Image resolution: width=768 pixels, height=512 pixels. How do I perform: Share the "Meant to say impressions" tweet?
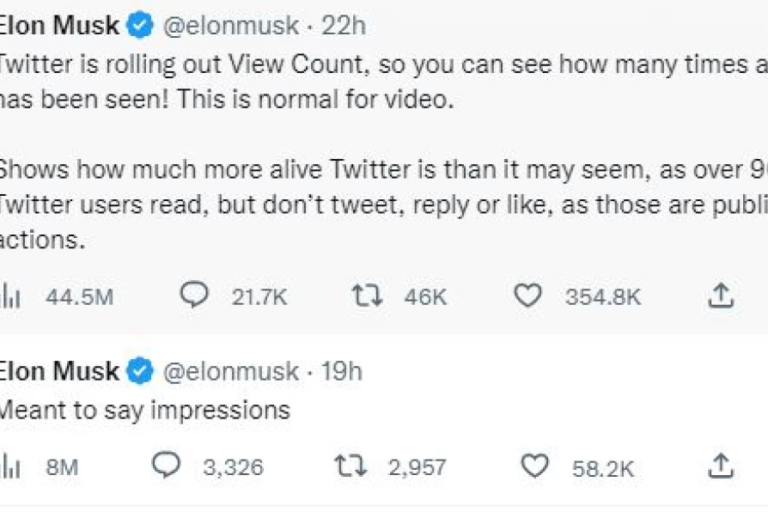point(721,466)
